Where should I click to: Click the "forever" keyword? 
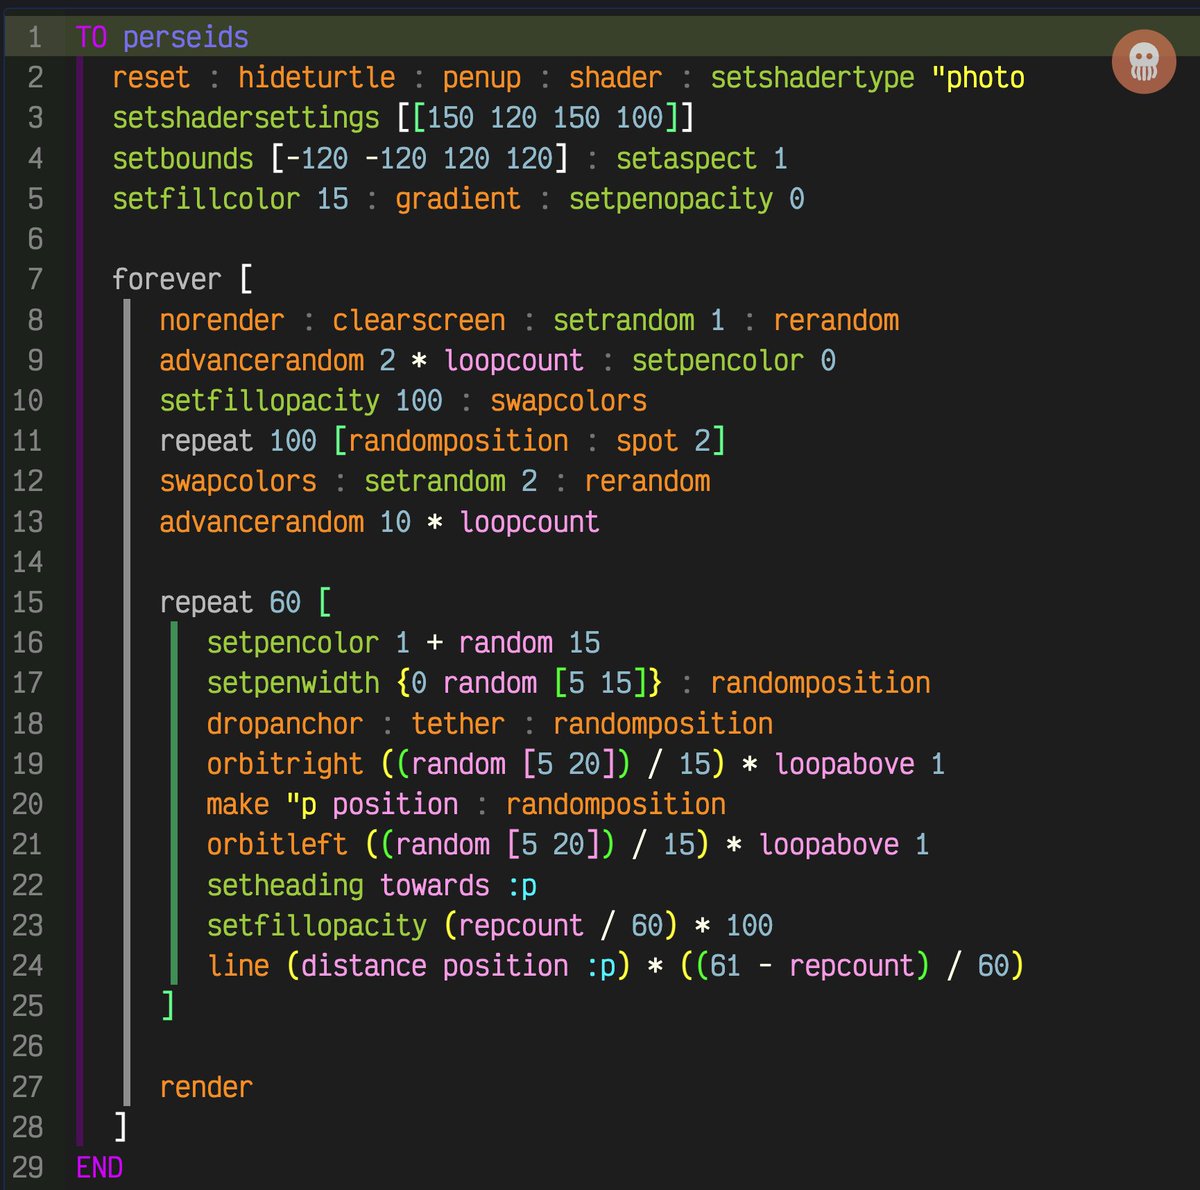click(166, 280)
